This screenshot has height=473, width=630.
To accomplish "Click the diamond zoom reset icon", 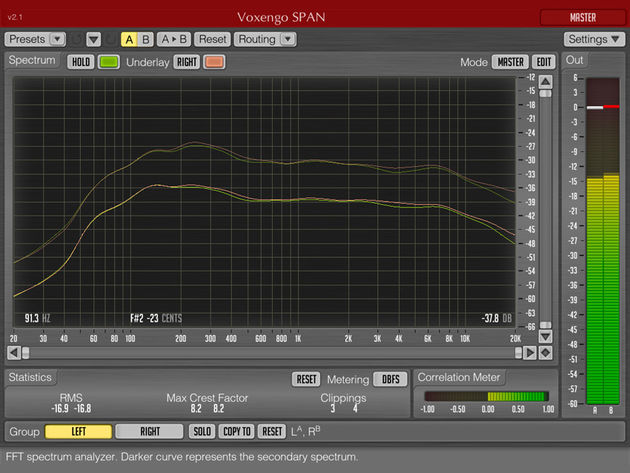I will coord(545,353).
